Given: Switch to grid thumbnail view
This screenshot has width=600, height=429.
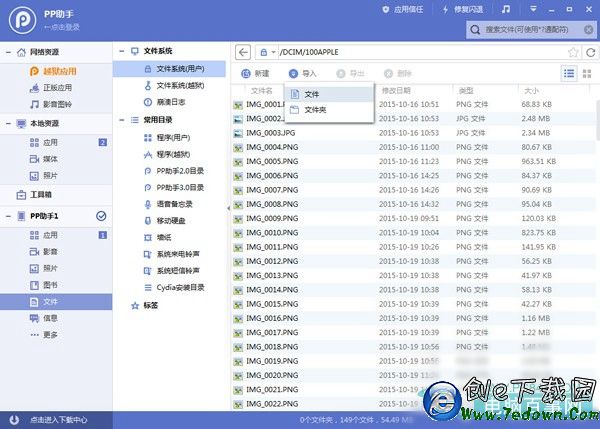Looking at the screenshot, I should pyautogui.click(x=587, y=73).
